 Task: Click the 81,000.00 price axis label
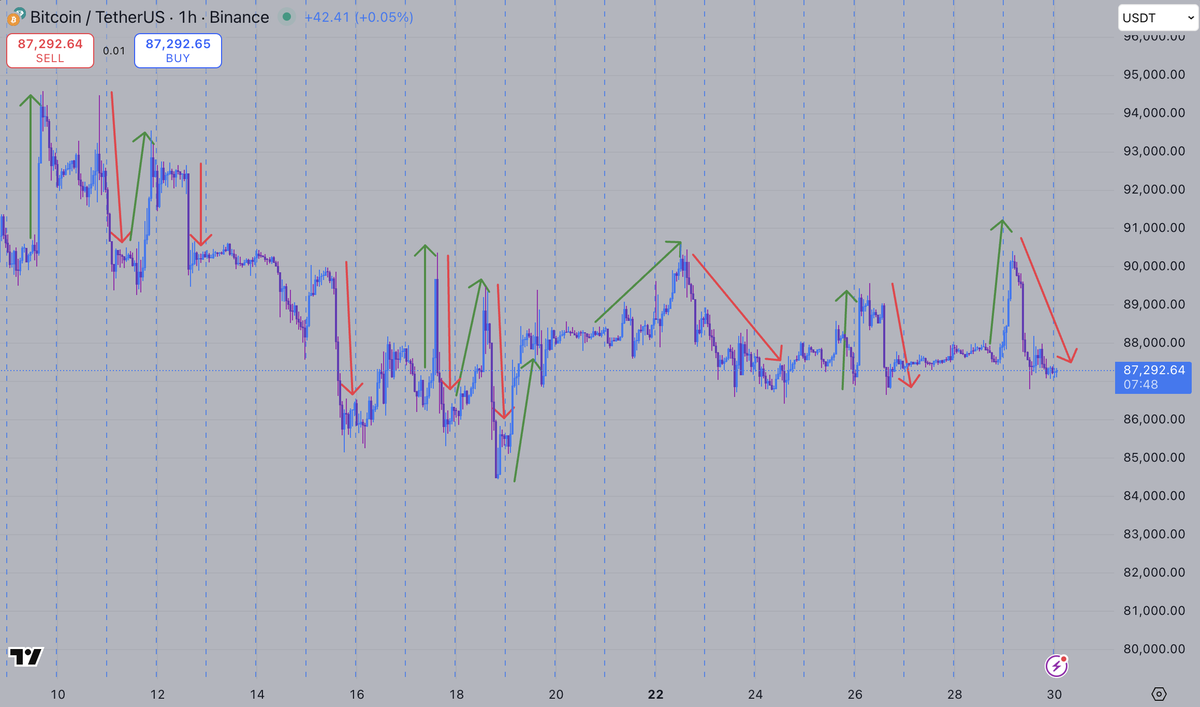pos(1155,611)
